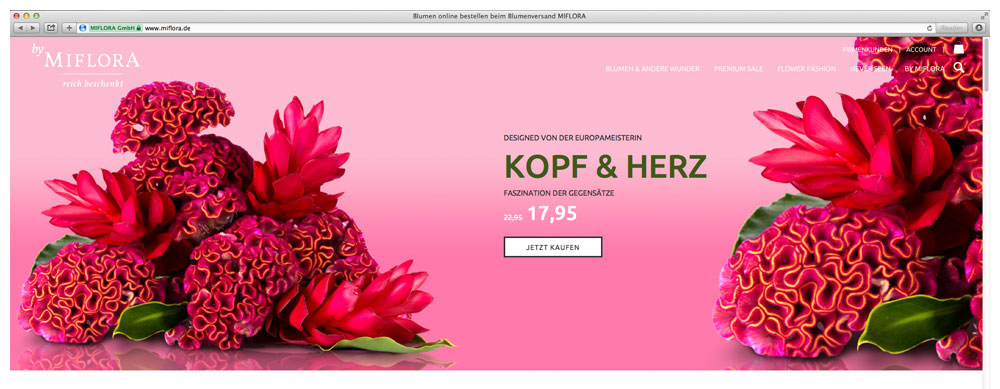Click the KOPF & HERZ headline
The height and width of the screenshot is (389, 1000).
click(605, 167)
